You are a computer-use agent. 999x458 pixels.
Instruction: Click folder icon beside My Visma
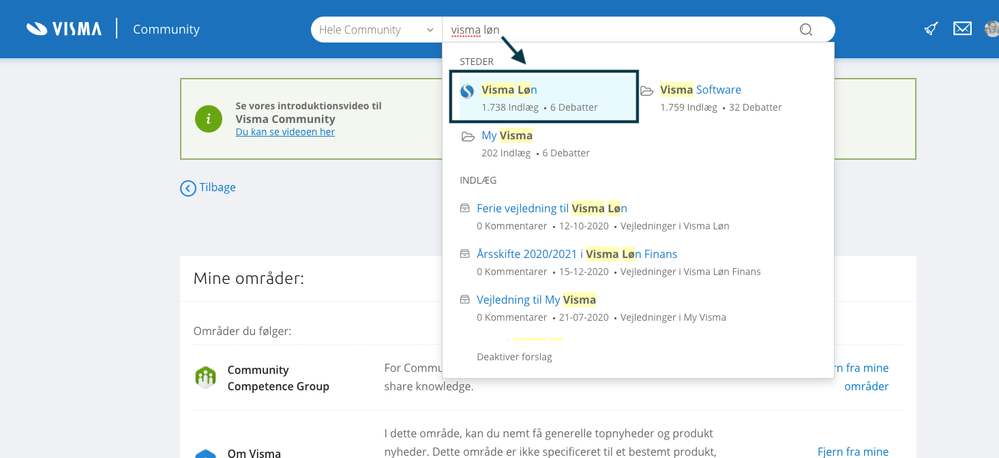(468, 136)
